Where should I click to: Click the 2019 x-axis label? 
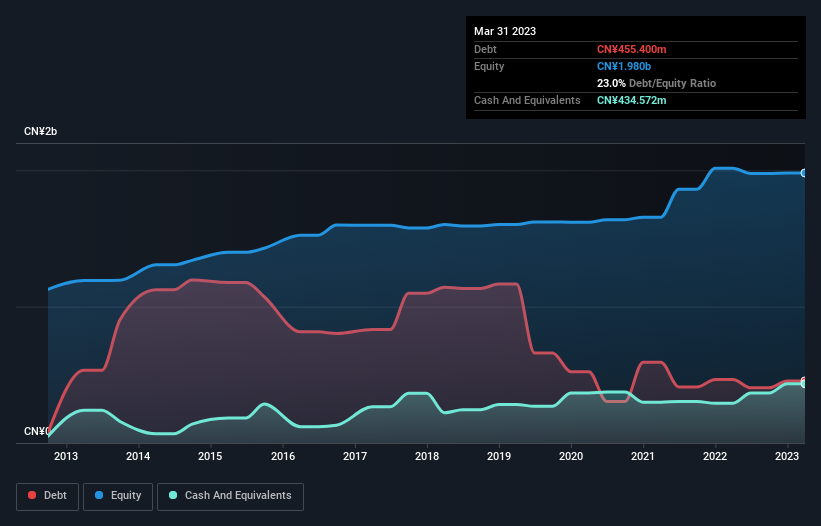pos(499,456)
